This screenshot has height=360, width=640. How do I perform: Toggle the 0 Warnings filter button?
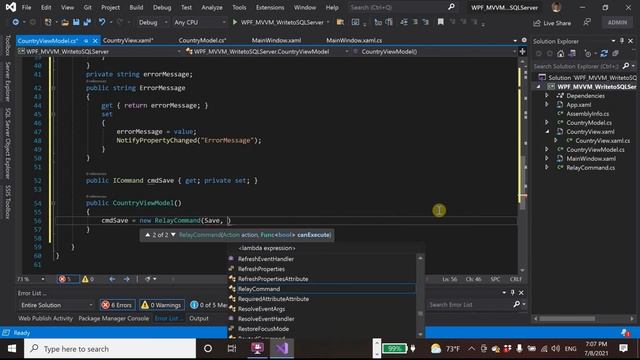click(x=162, y=305)
